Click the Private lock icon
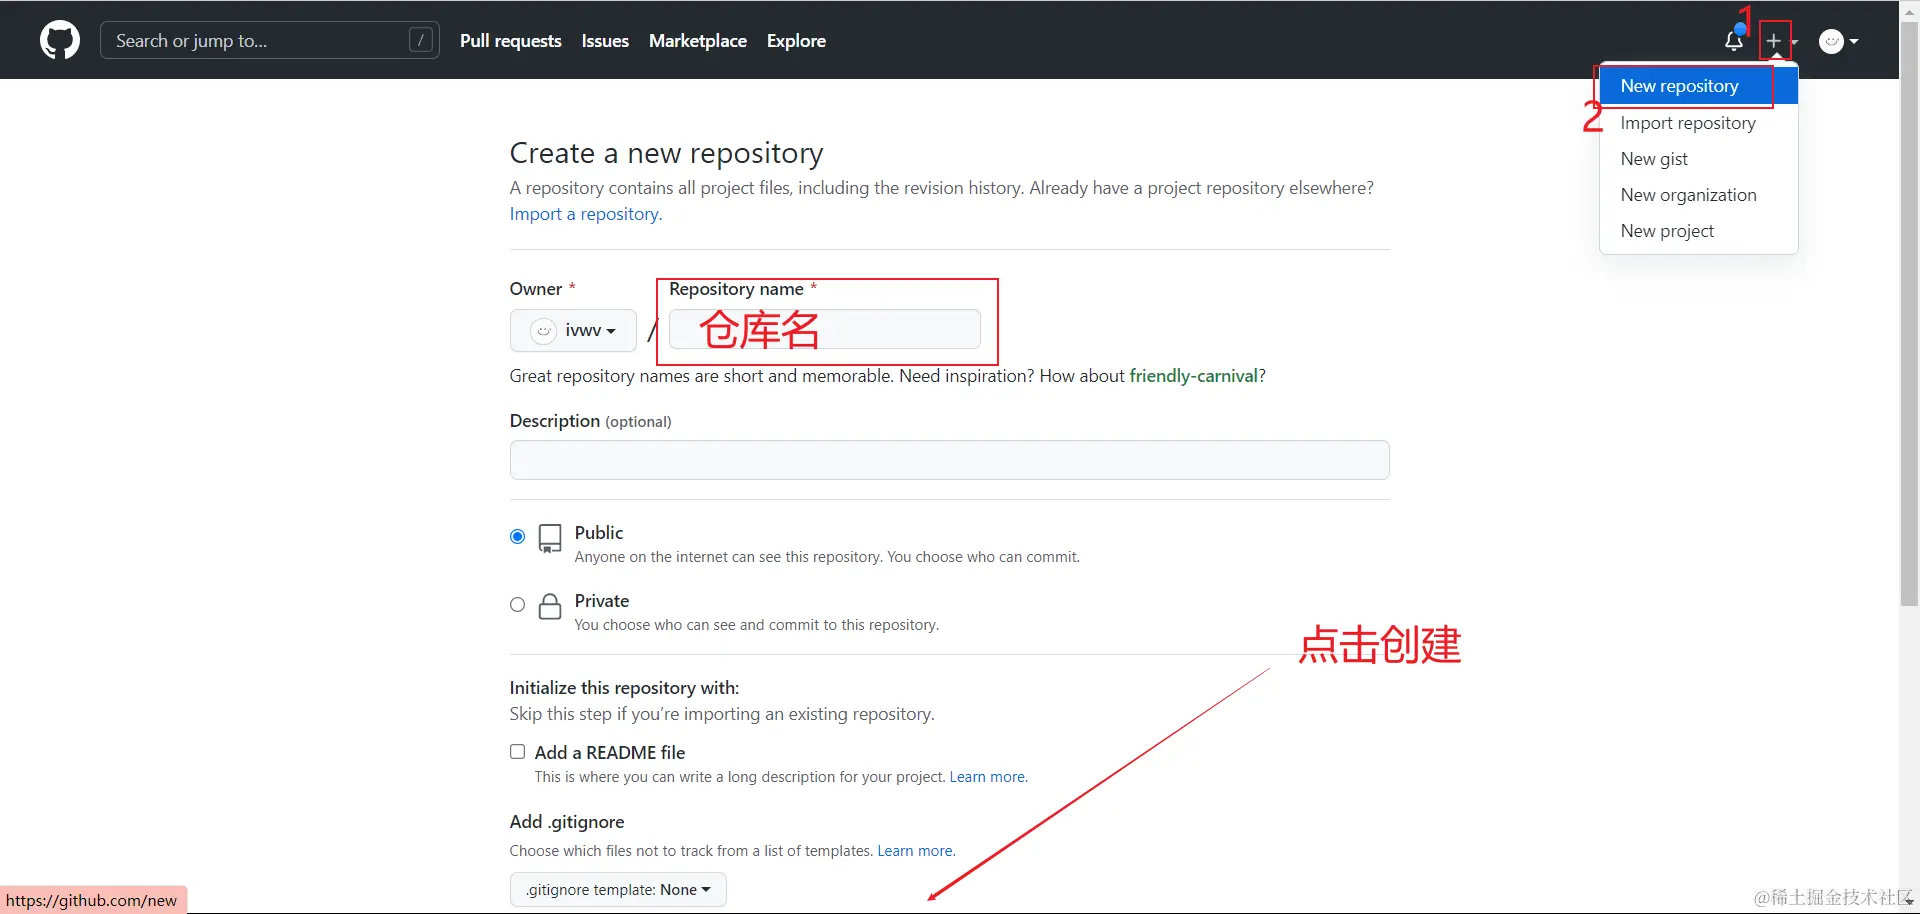Image resolution: width=1920 pixels, height=914 pixels. tap(550, 606)
